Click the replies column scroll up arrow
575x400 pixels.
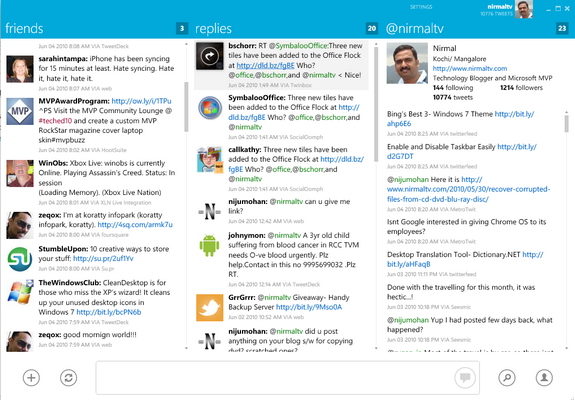(376, 44)
